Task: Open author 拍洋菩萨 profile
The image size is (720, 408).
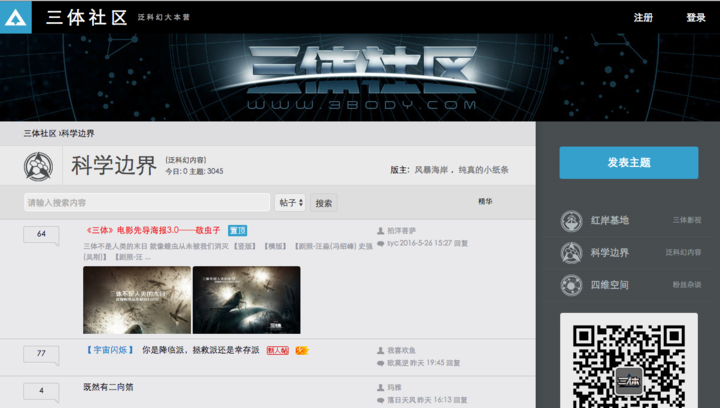Action: tap(401, 231)
